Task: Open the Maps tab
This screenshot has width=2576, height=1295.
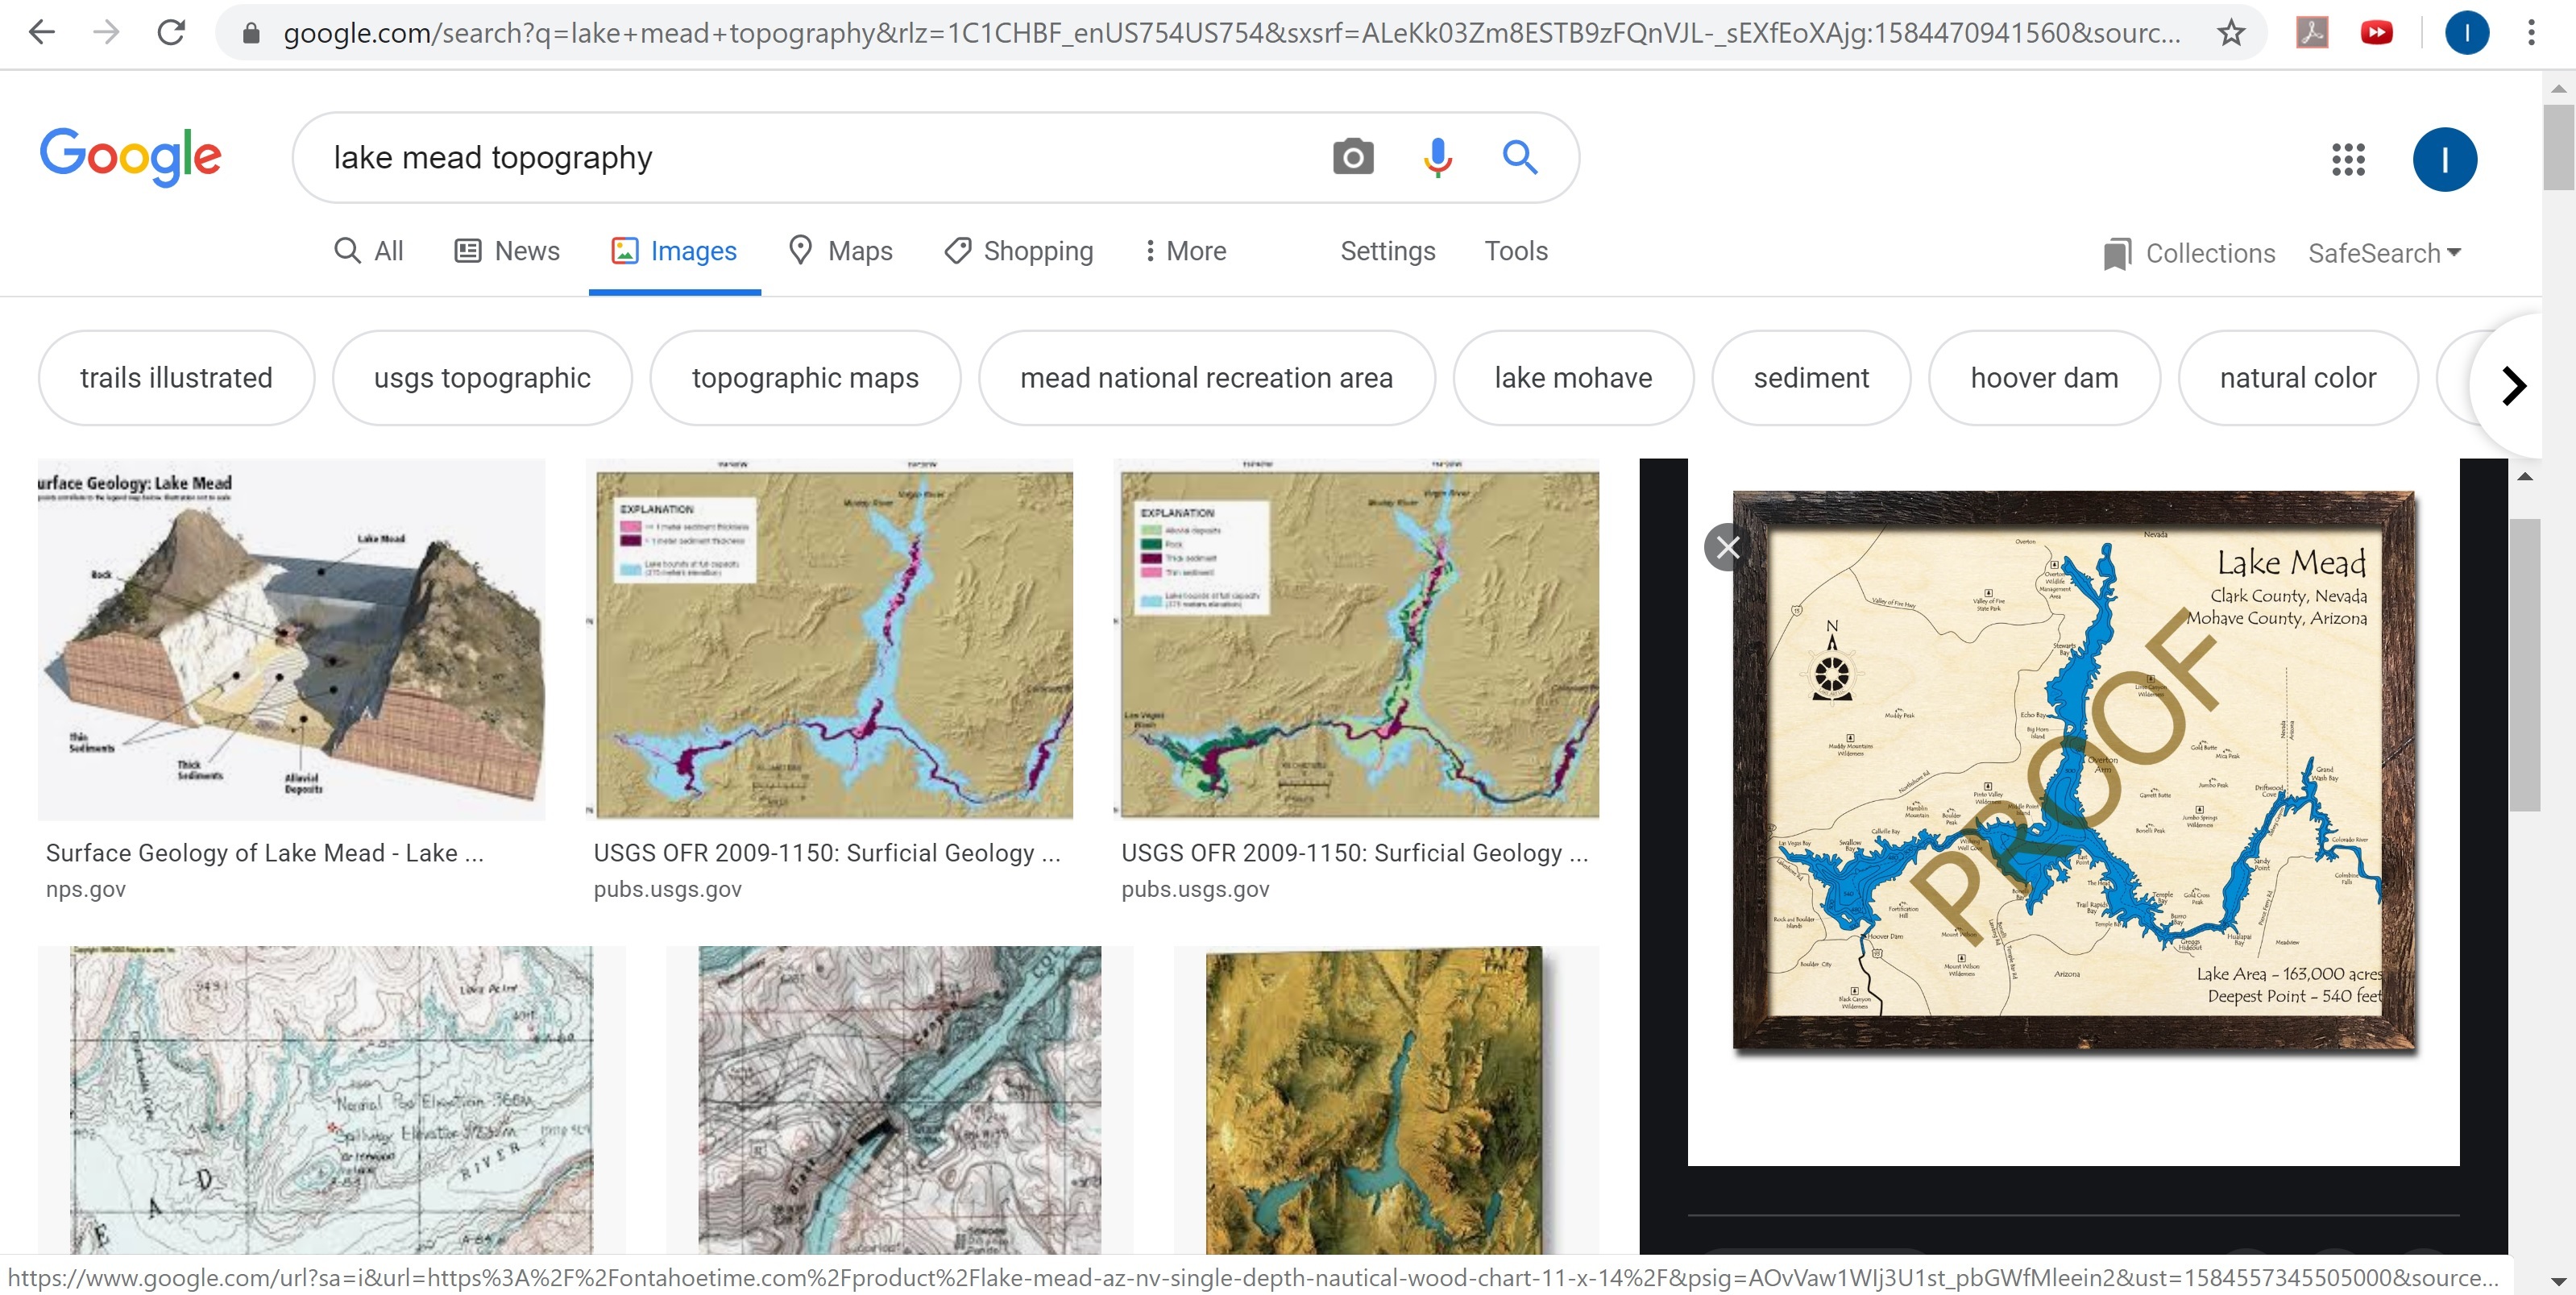Action: pos(840,251)
